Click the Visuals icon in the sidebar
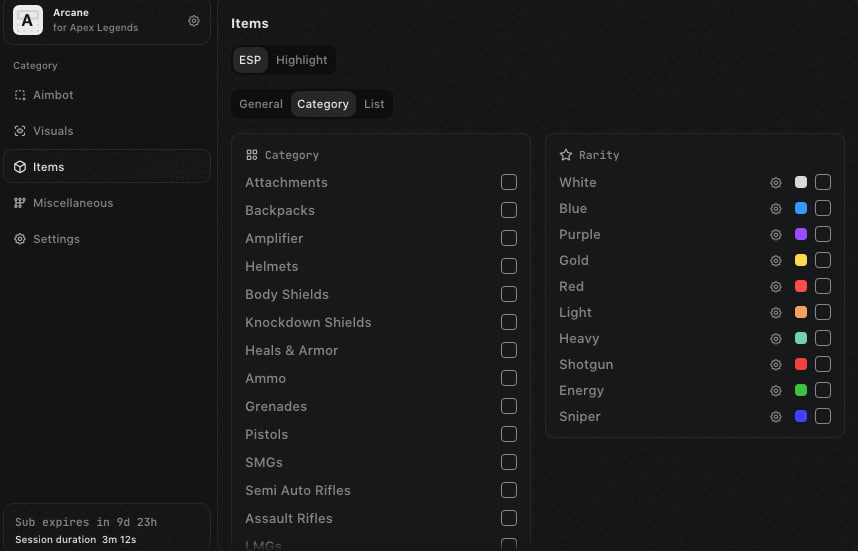The image size is (858, 551). click(x=20, y=131)
